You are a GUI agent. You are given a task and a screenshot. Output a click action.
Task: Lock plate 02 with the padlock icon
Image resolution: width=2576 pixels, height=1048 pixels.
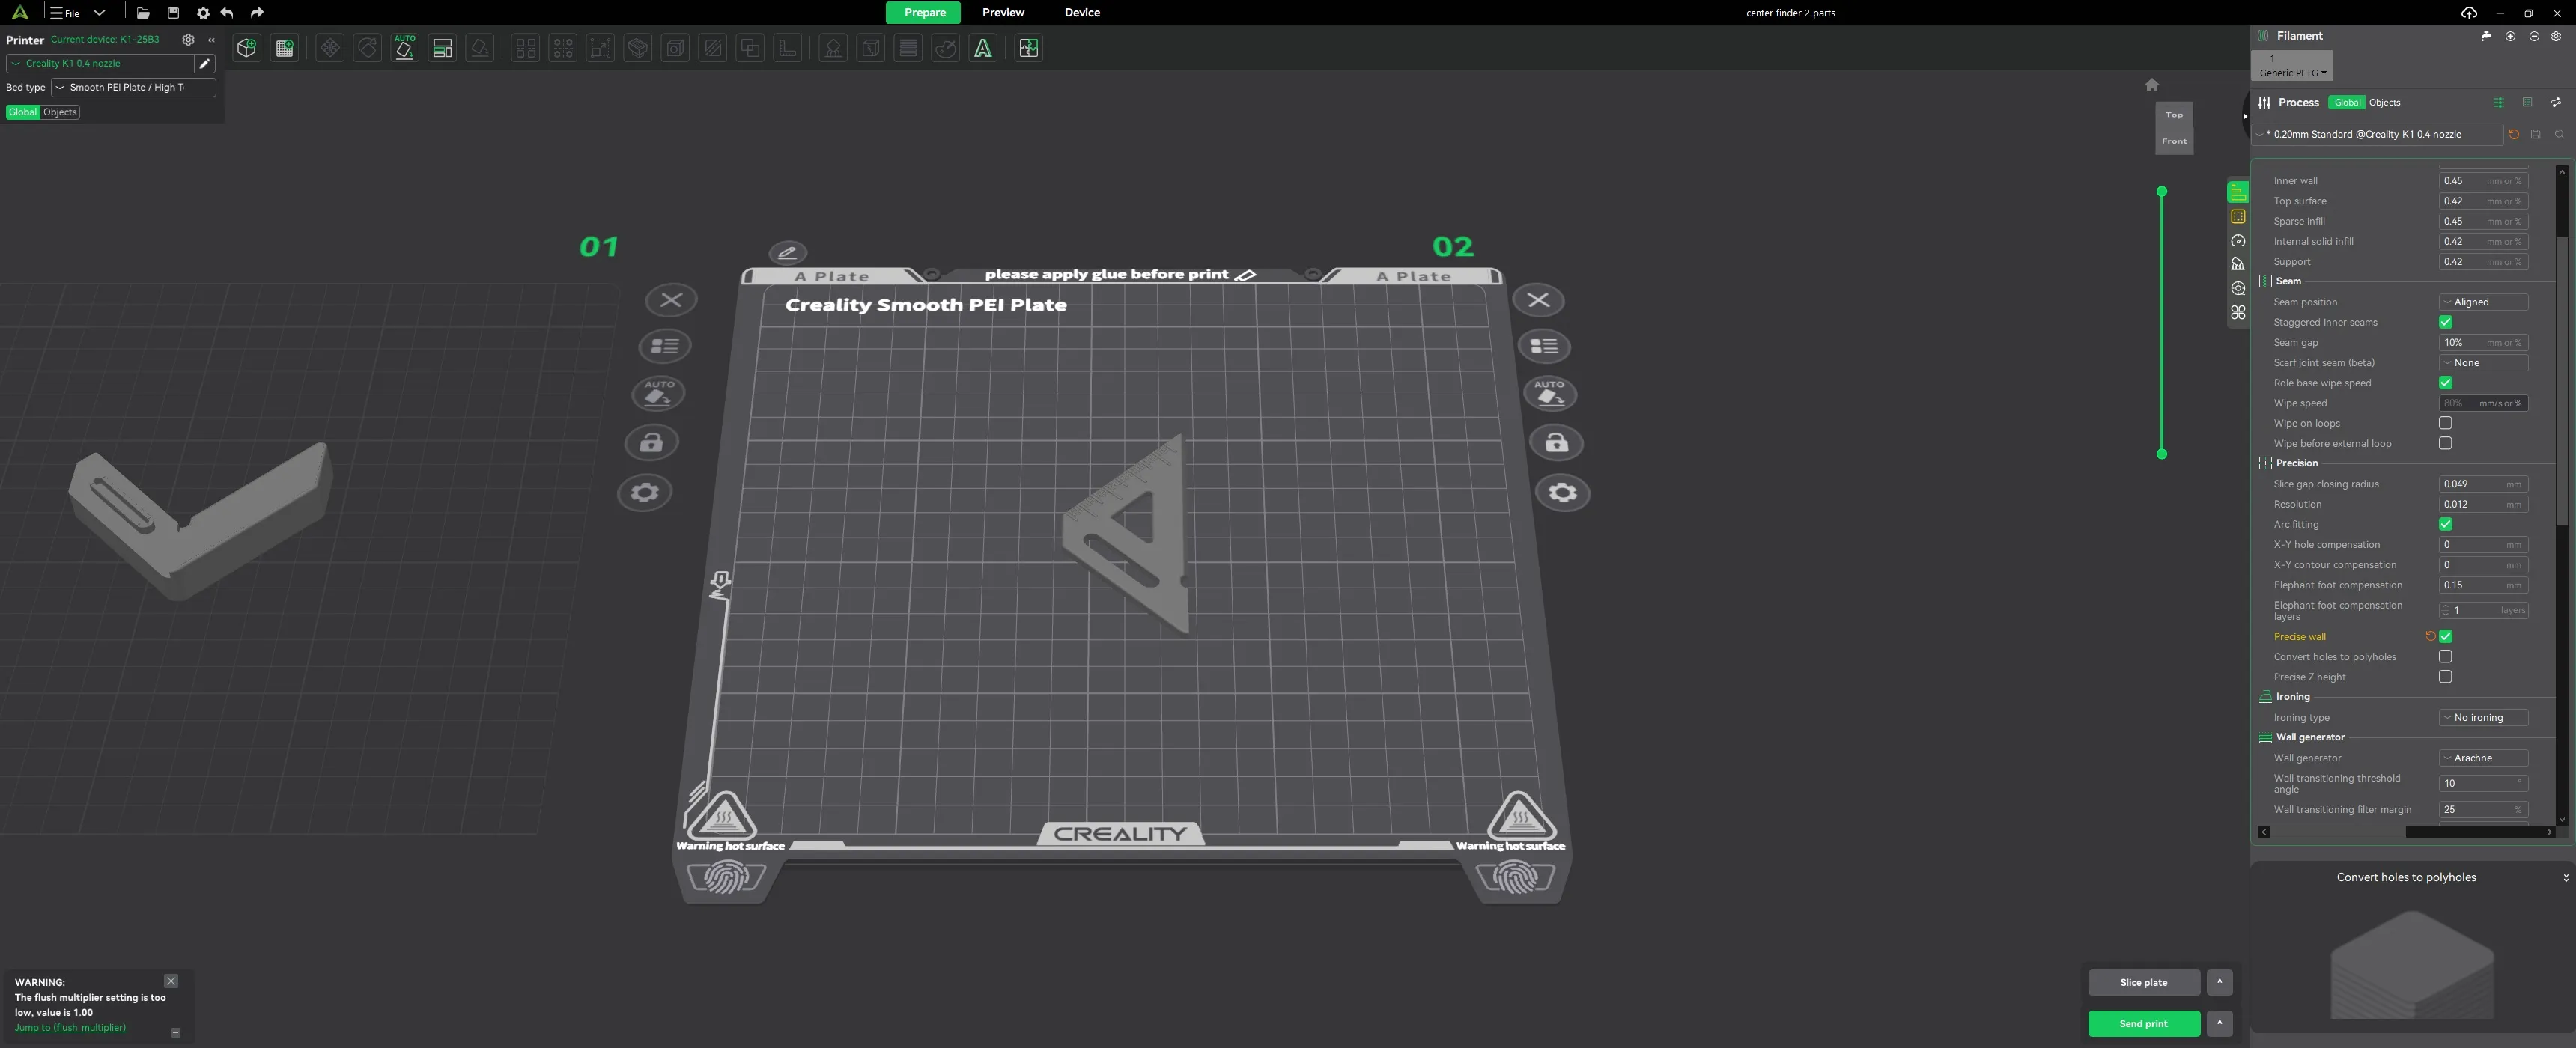[1557, 443]
